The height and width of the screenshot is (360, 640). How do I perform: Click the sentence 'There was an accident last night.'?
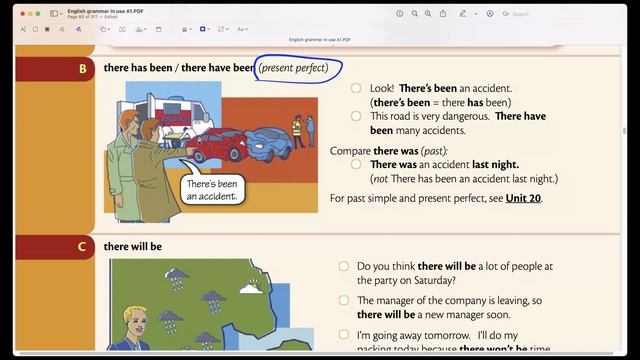tap(444, 164)
